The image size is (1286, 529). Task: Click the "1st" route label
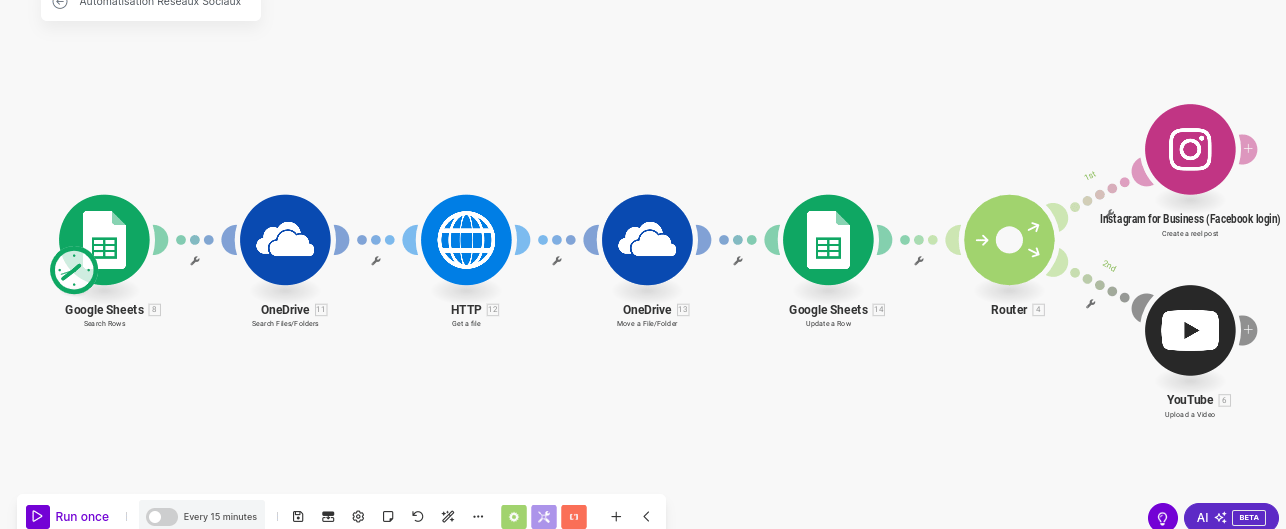[1090, 176]
